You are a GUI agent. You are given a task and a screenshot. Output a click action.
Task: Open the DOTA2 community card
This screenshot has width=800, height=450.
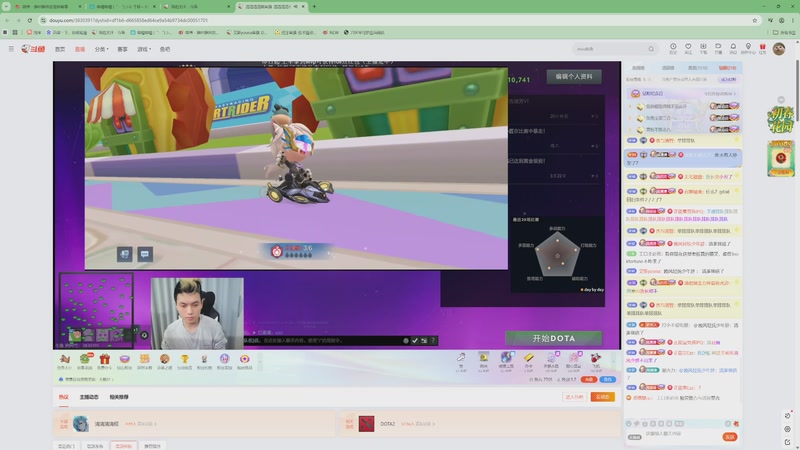tap(480, 423)
